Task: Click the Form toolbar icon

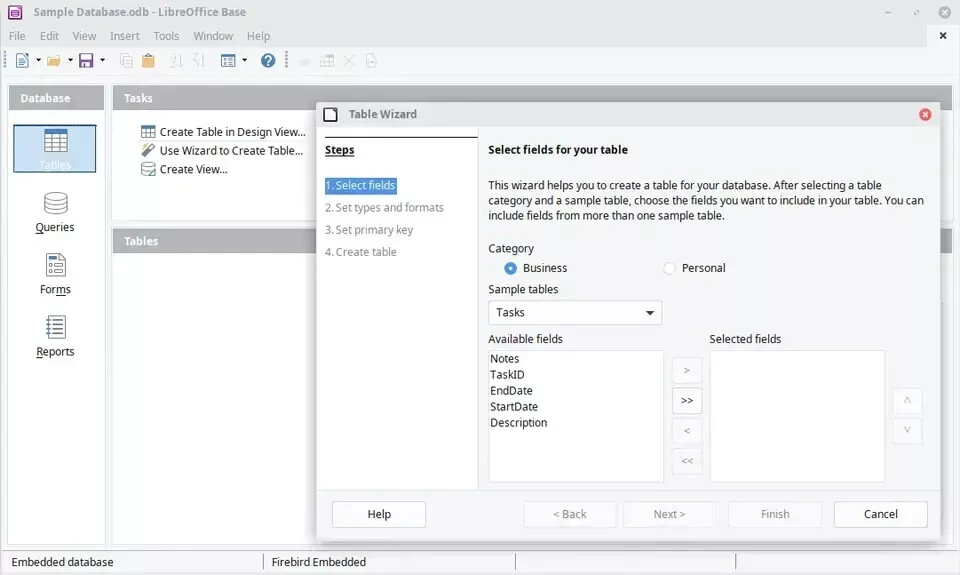Action: 228,61
